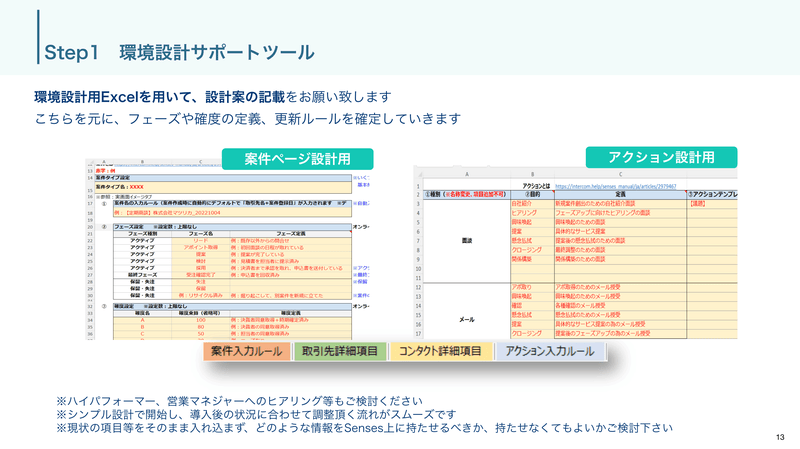Click the probability cell with value 100

coord(201,320)
